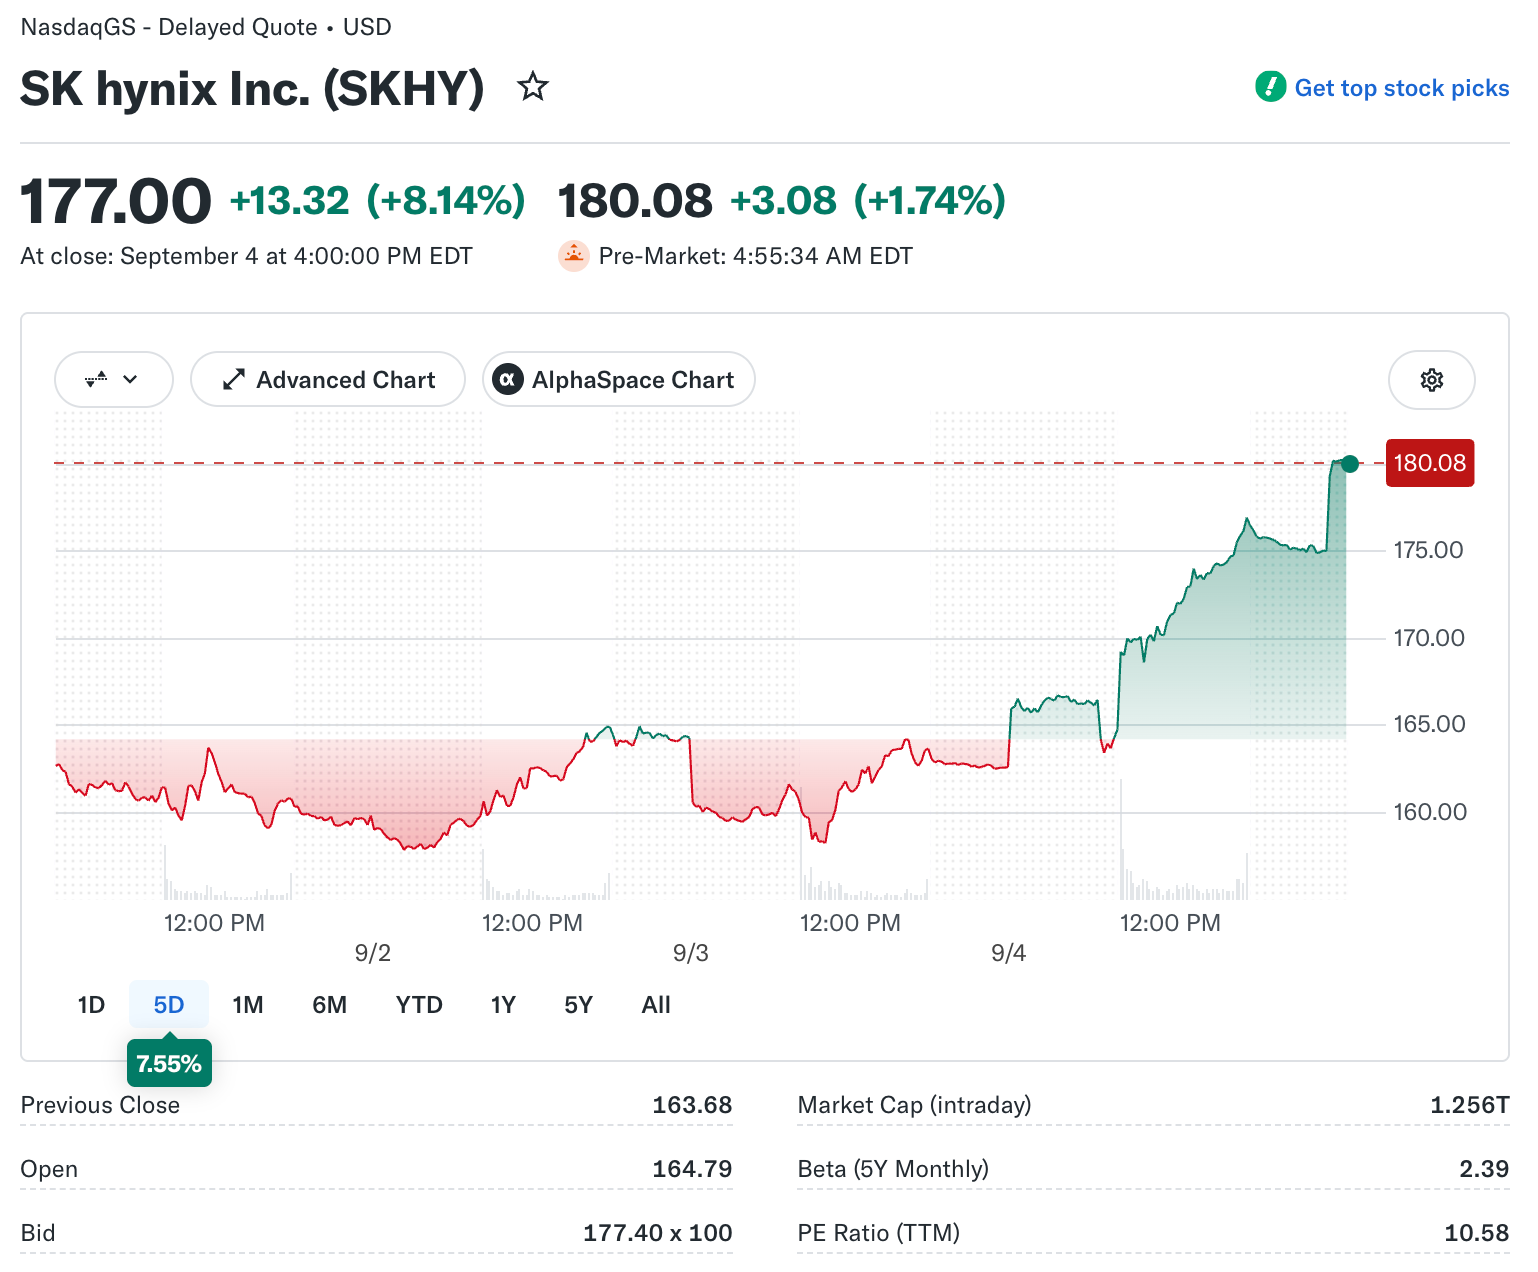Click the red 180.08 price label
This screenshot has height=1272, width=1538.
point(1430,463)
